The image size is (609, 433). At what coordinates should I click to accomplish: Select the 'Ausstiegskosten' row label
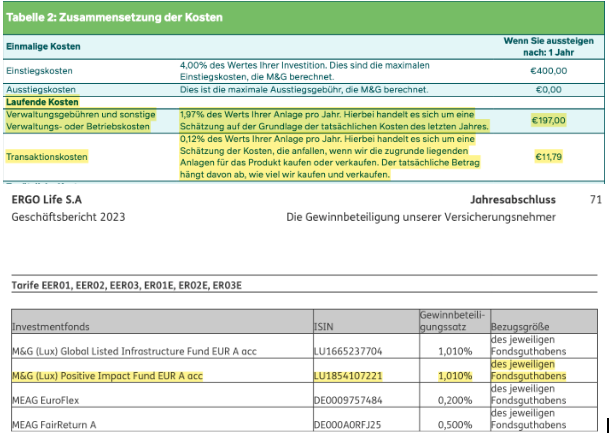[x=41, y=90]
